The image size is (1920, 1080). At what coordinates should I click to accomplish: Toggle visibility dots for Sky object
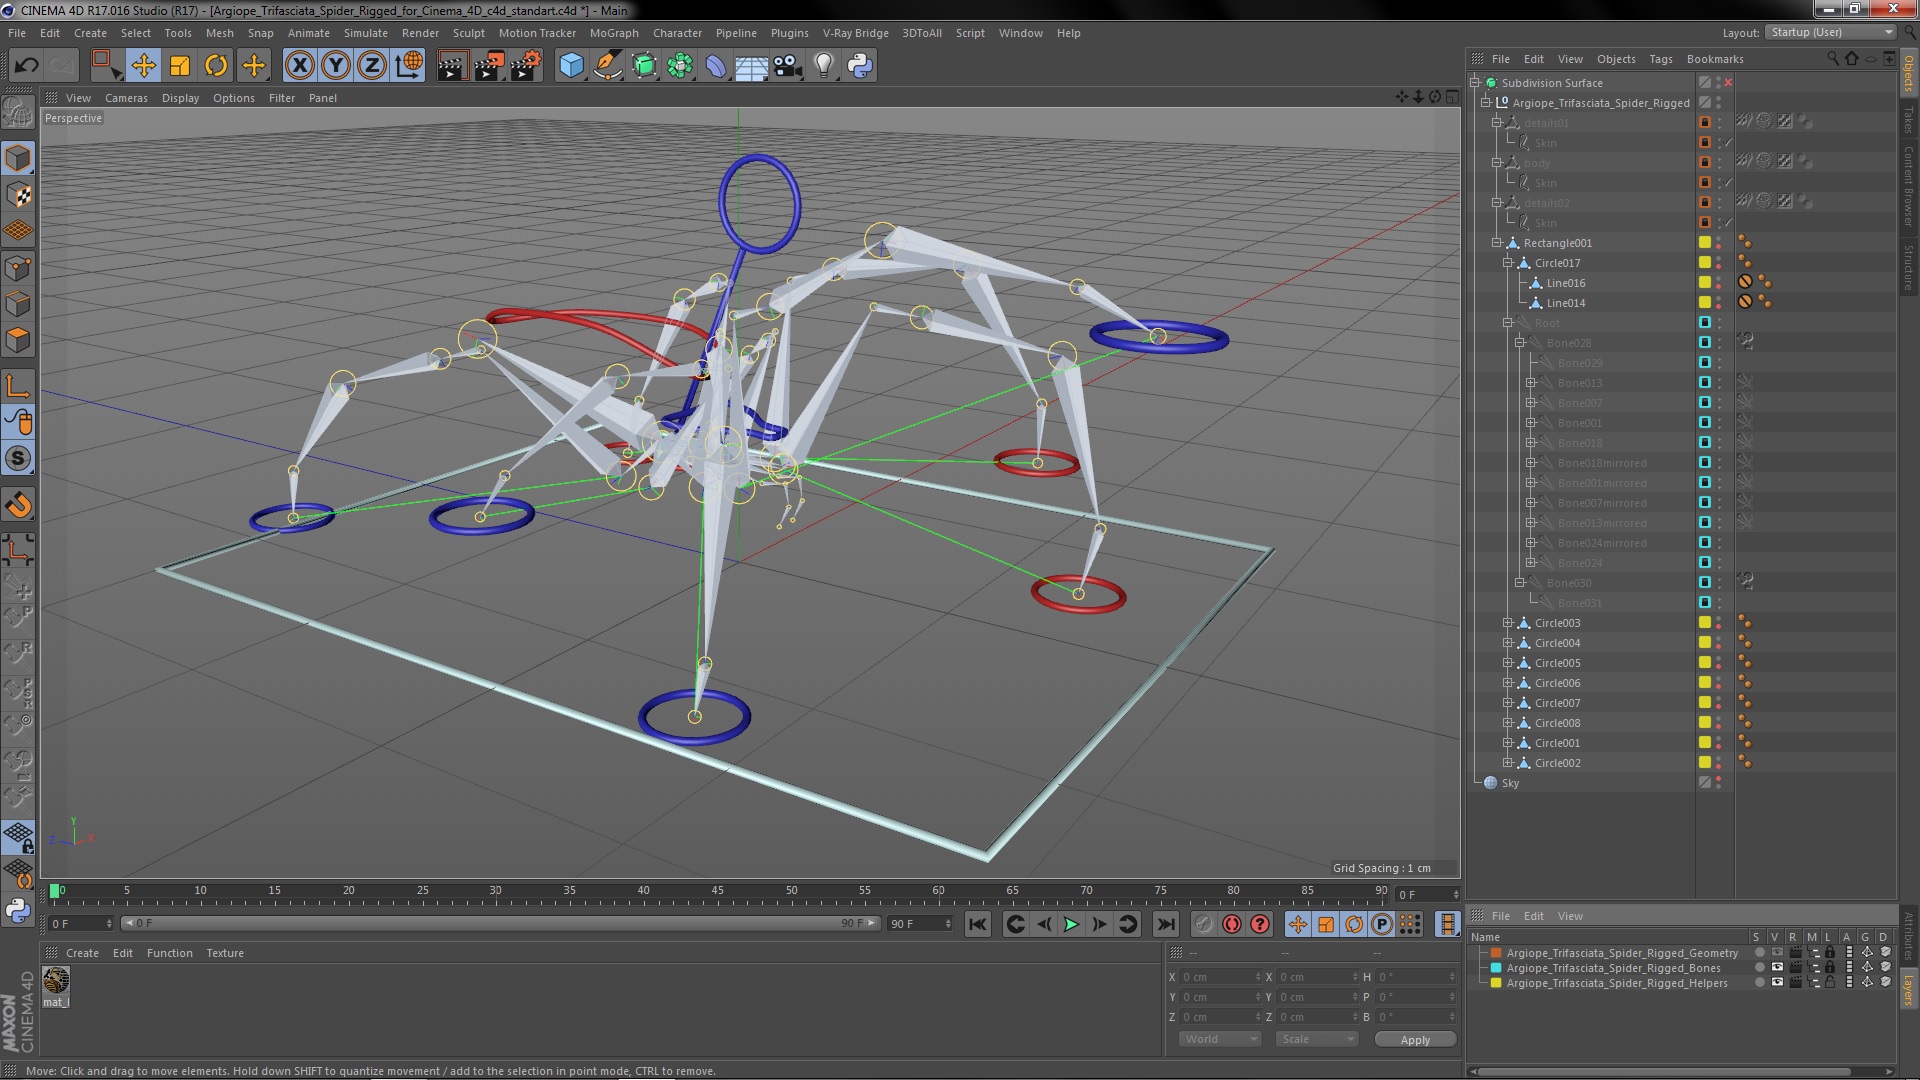coord(1719,783)
